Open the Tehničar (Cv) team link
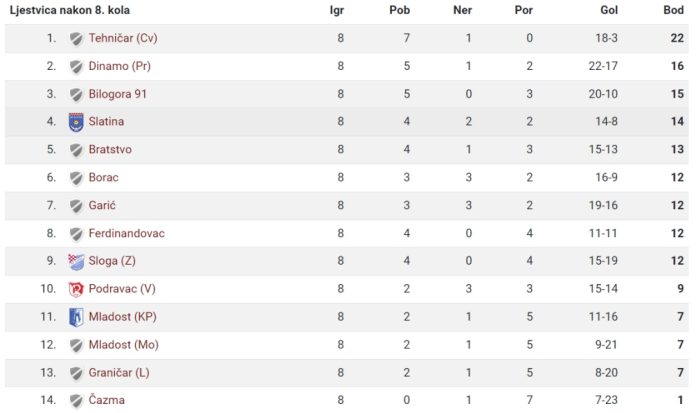 point(123,38)
